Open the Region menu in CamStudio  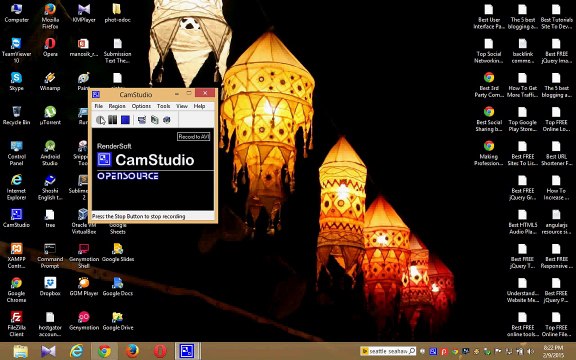(117, 106)
